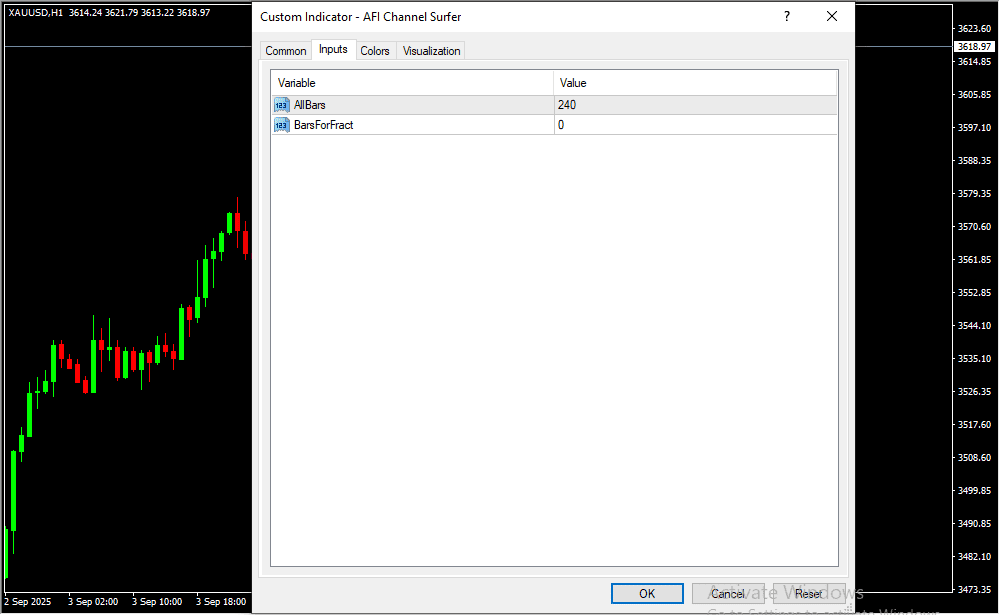Switch to the Common tab

click(x=286, y=51)
